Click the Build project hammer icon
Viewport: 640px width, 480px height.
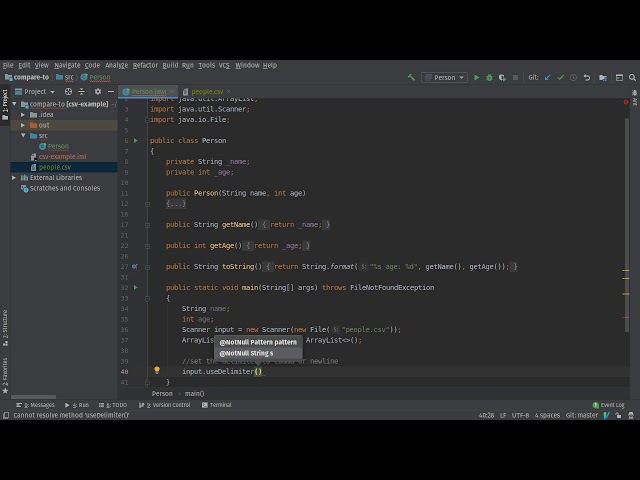[411, 78]
